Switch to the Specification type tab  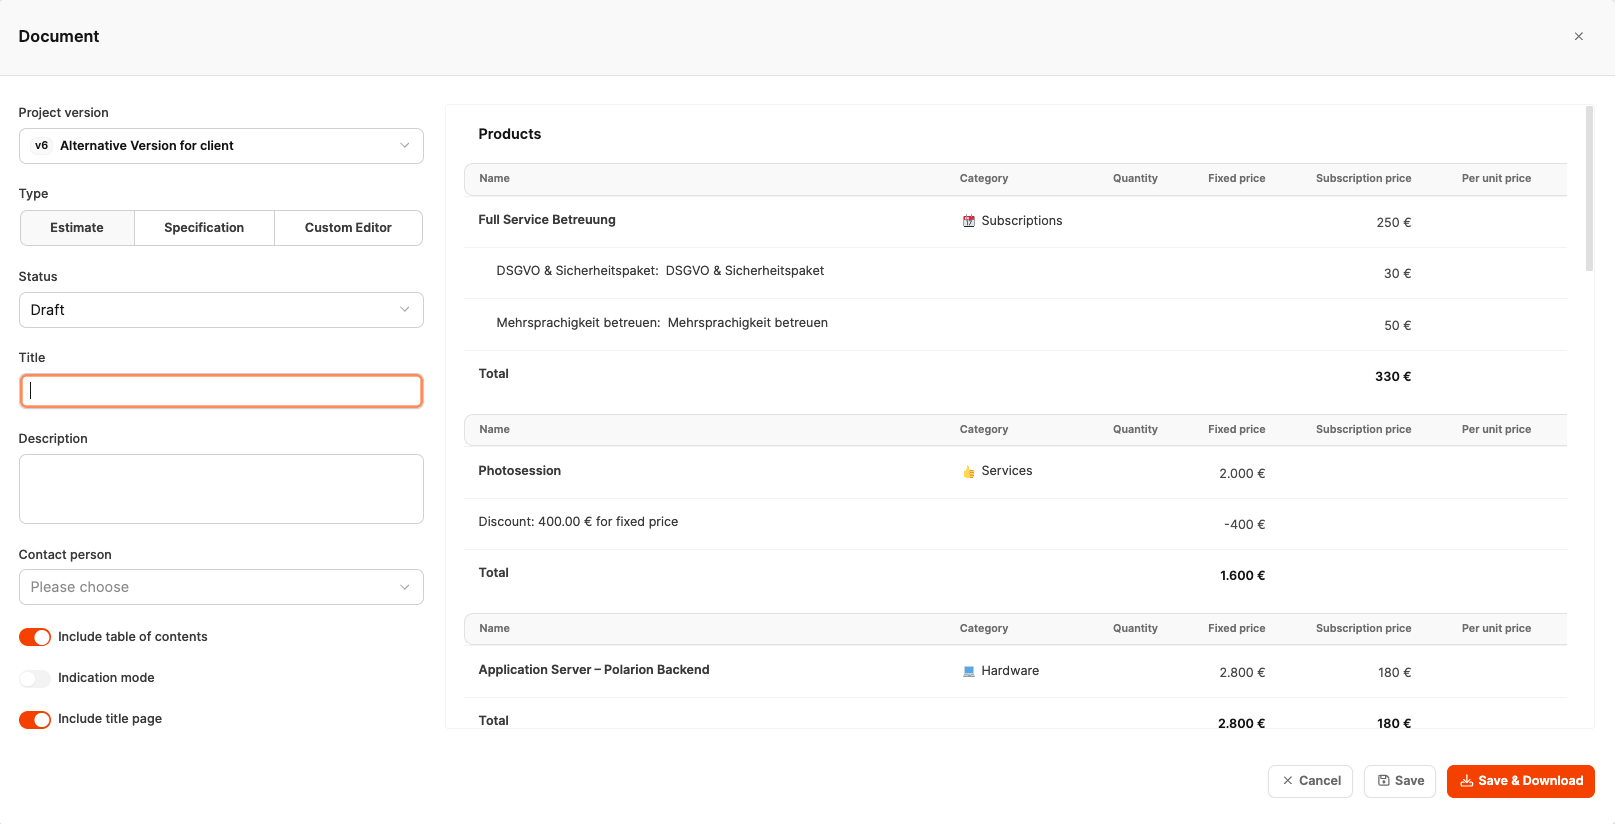click(x=204, y=228)
